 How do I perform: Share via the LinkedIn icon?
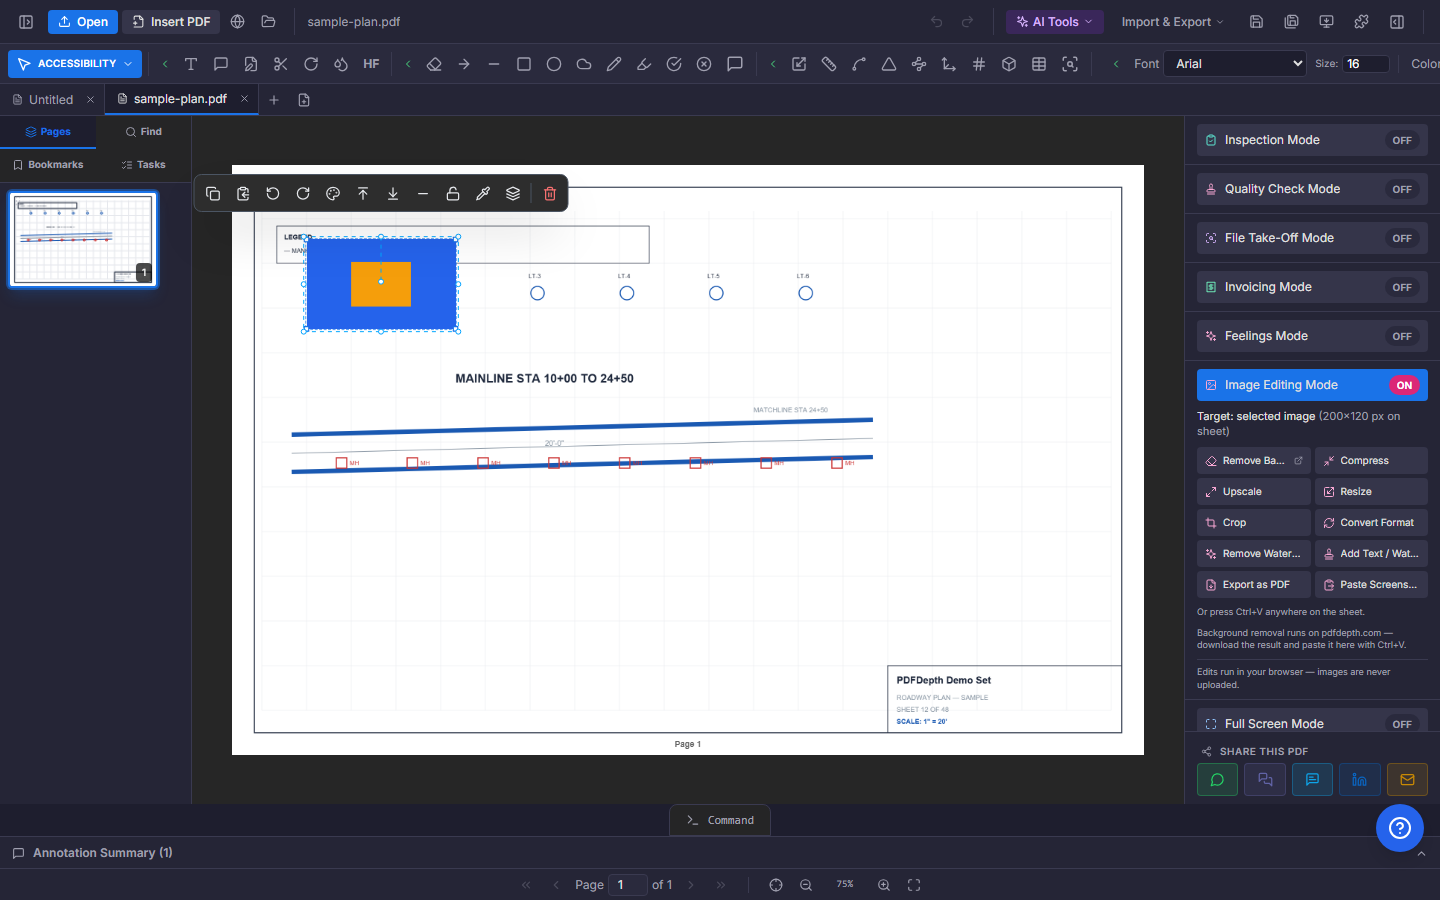click(x=1360, y=780)
